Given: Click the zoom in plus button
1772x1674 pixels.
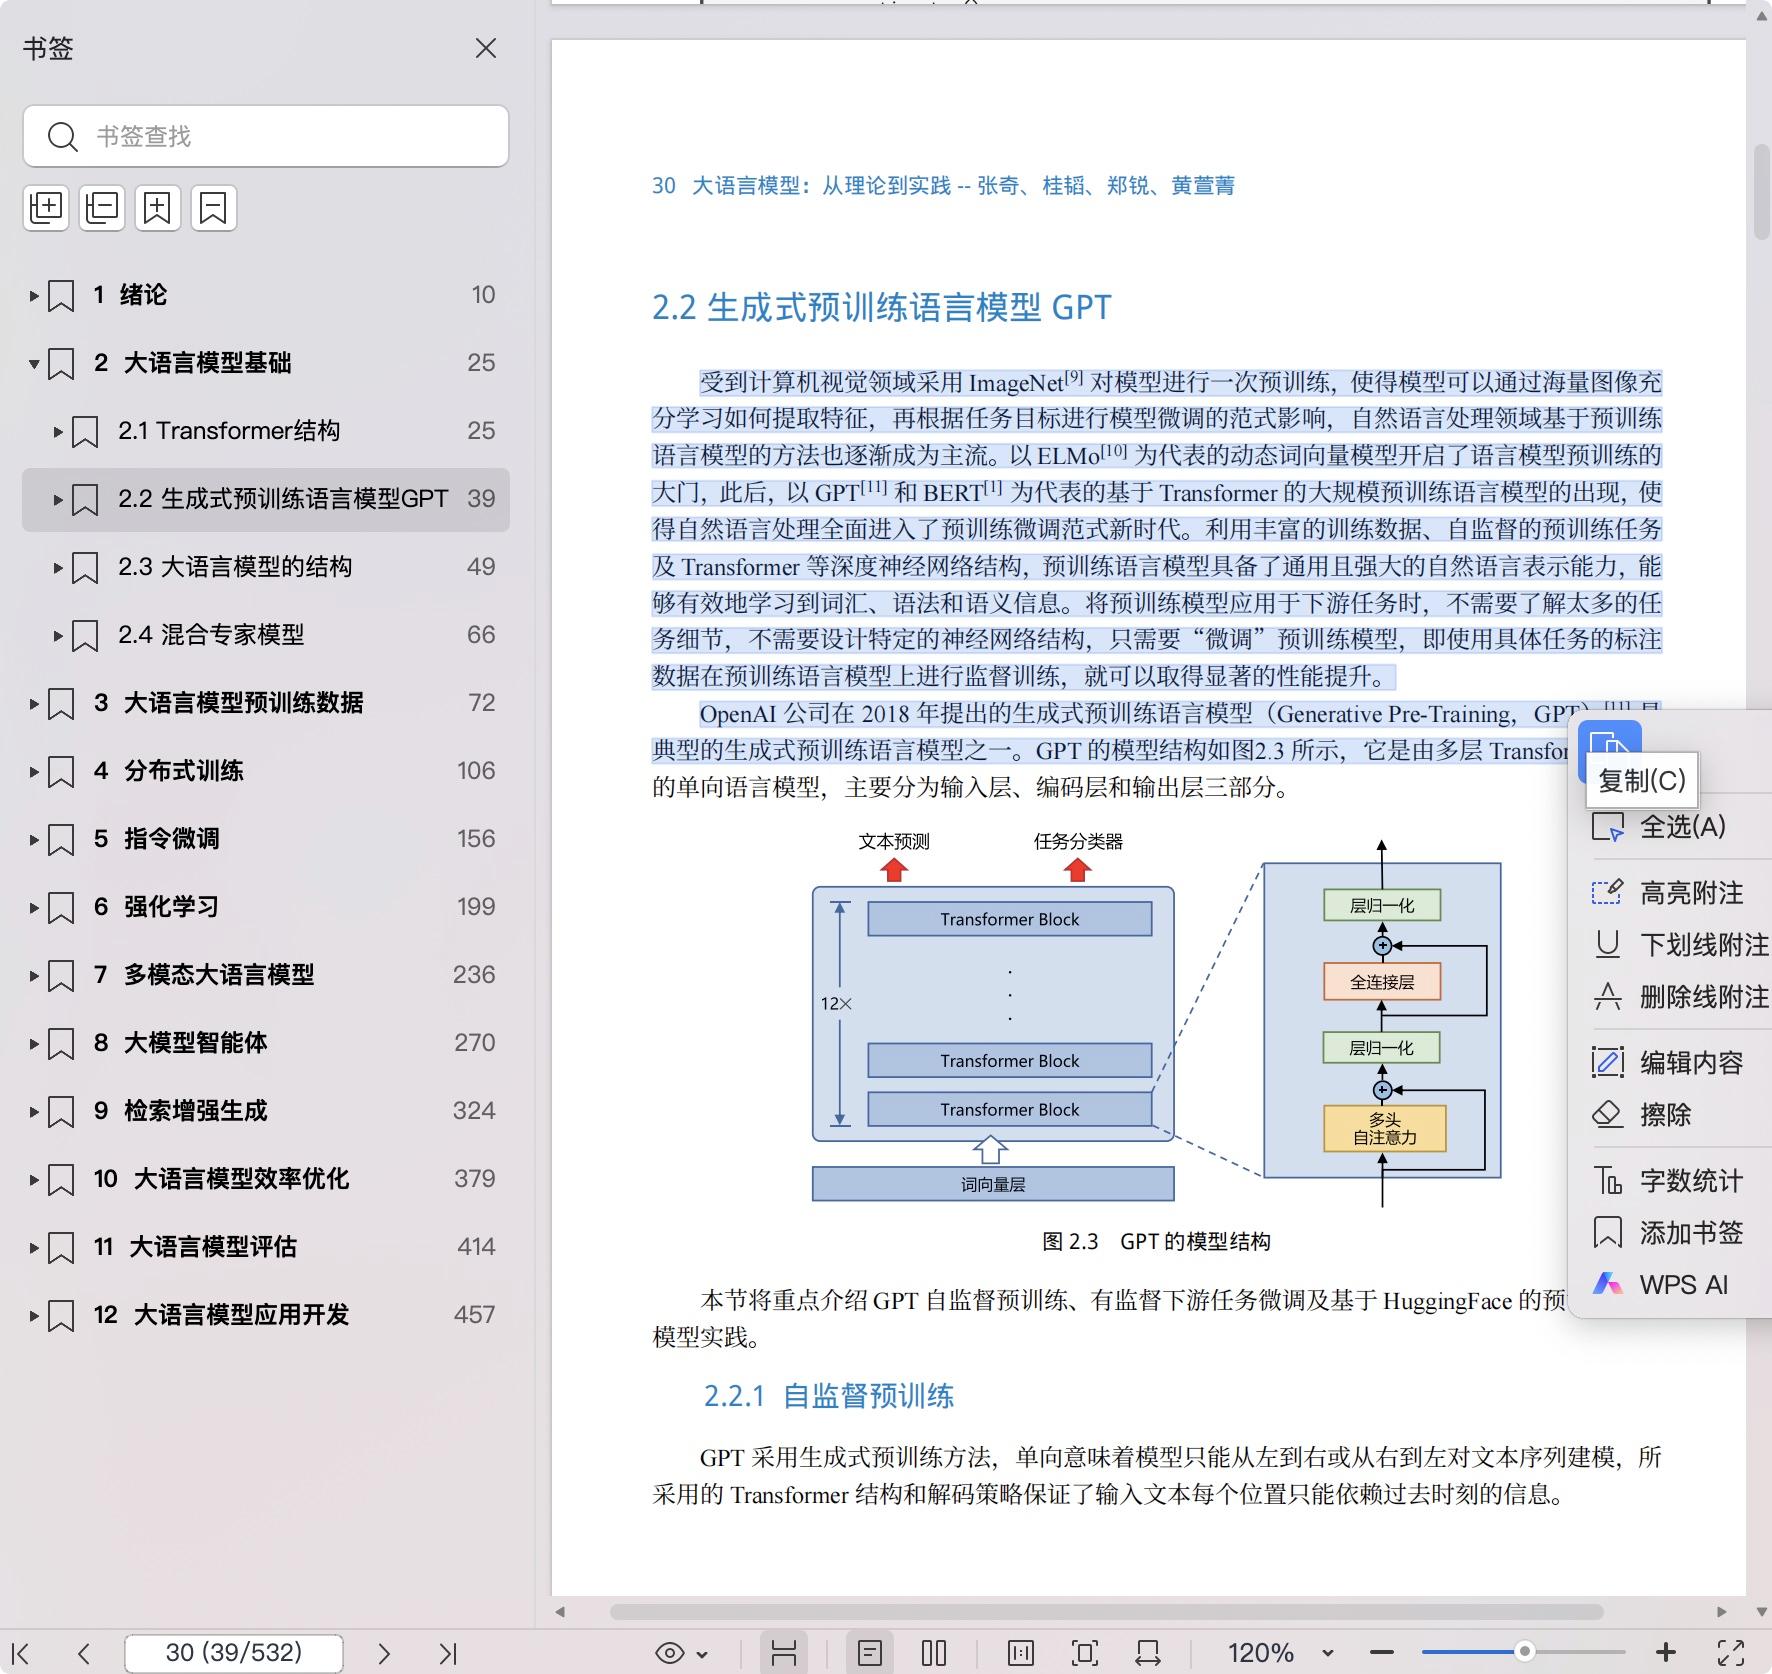Looking at the screenshot, I should click(1665, 1653).
